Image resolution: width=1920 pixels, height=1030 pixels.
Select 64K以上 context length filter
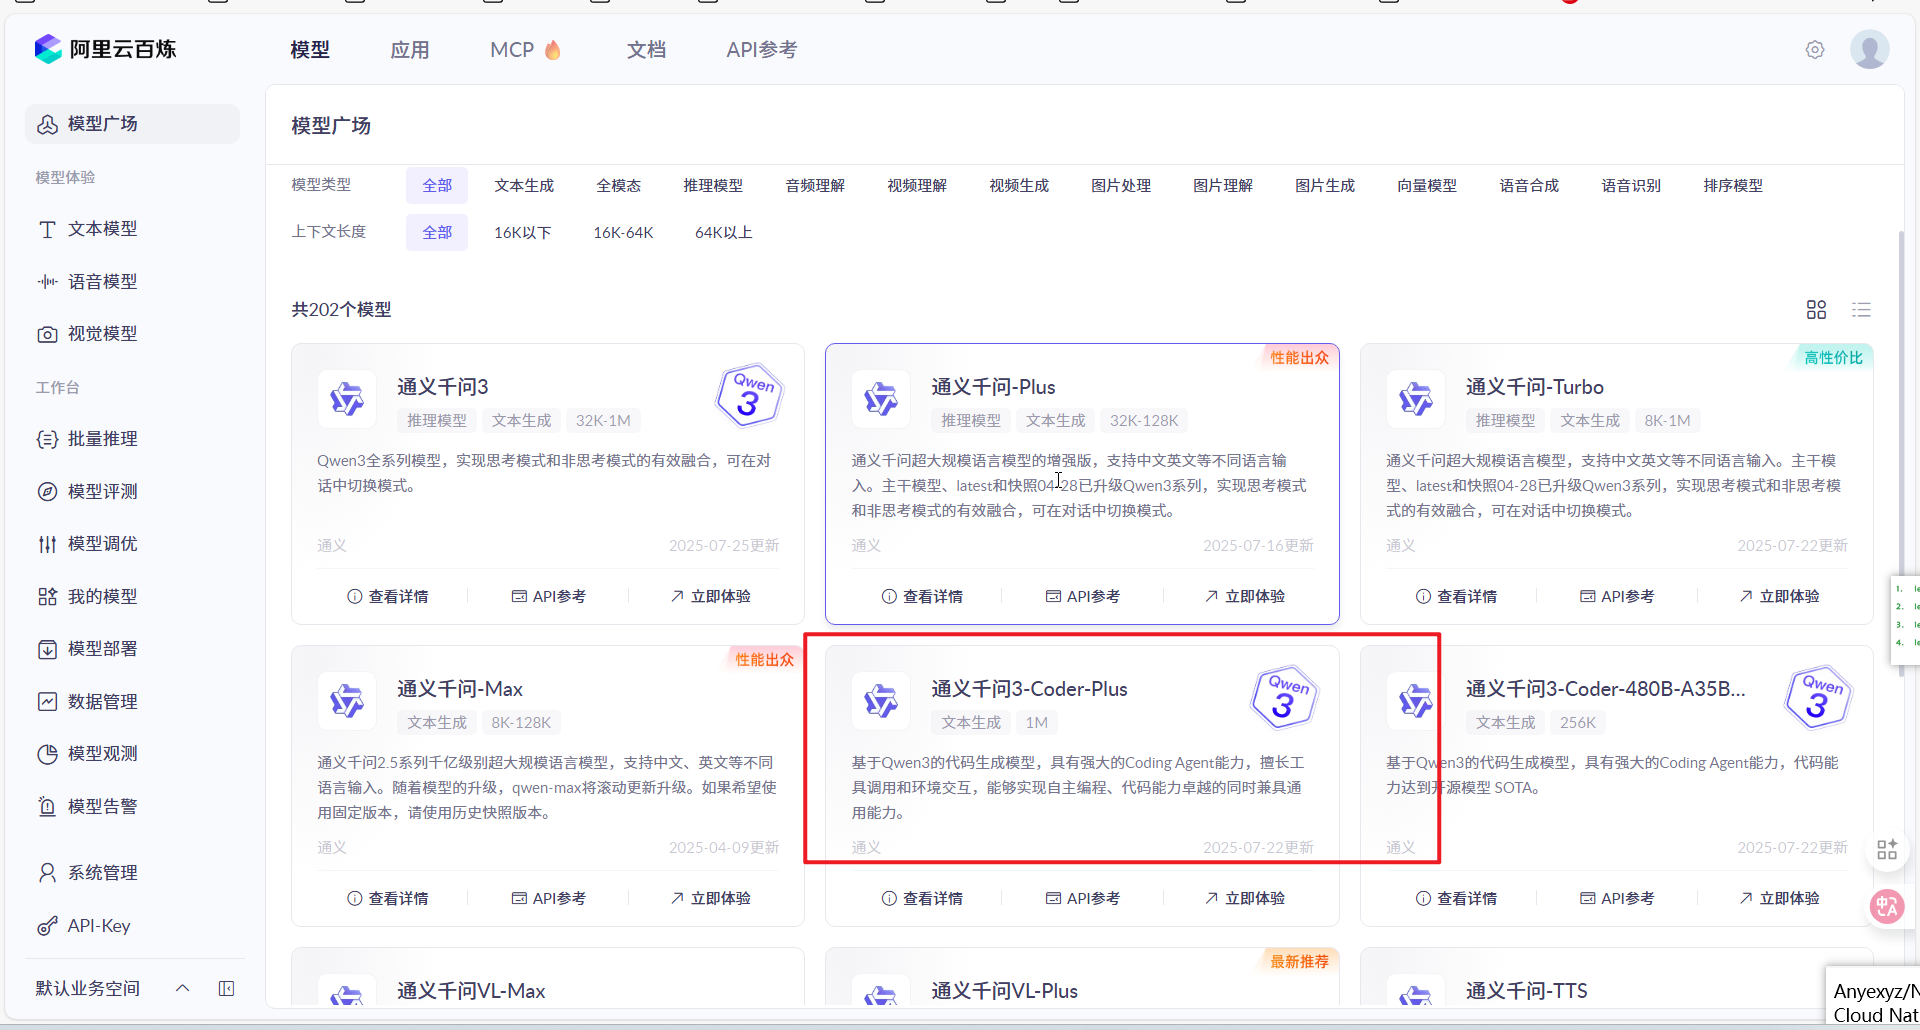723,233
